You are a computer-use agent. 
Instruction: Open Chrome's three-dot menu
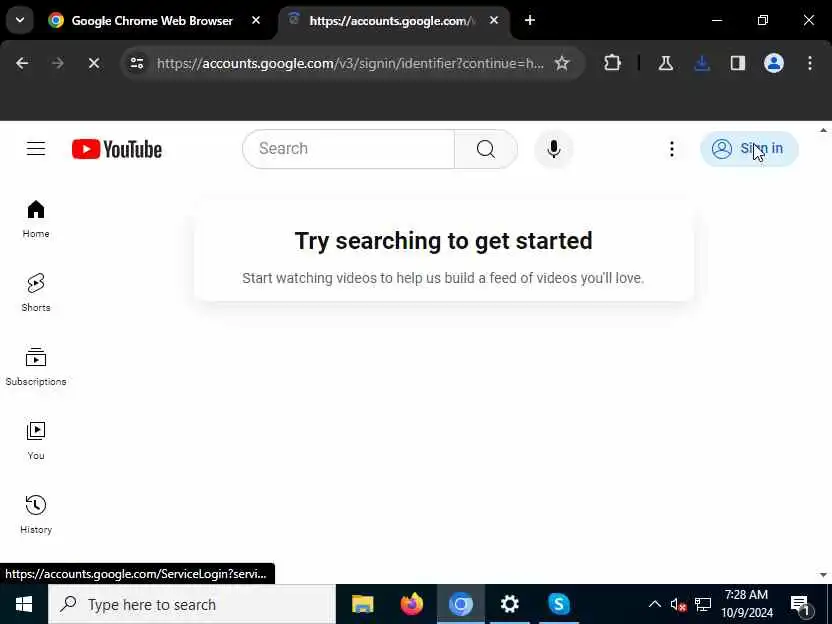(x=810, y=64)
